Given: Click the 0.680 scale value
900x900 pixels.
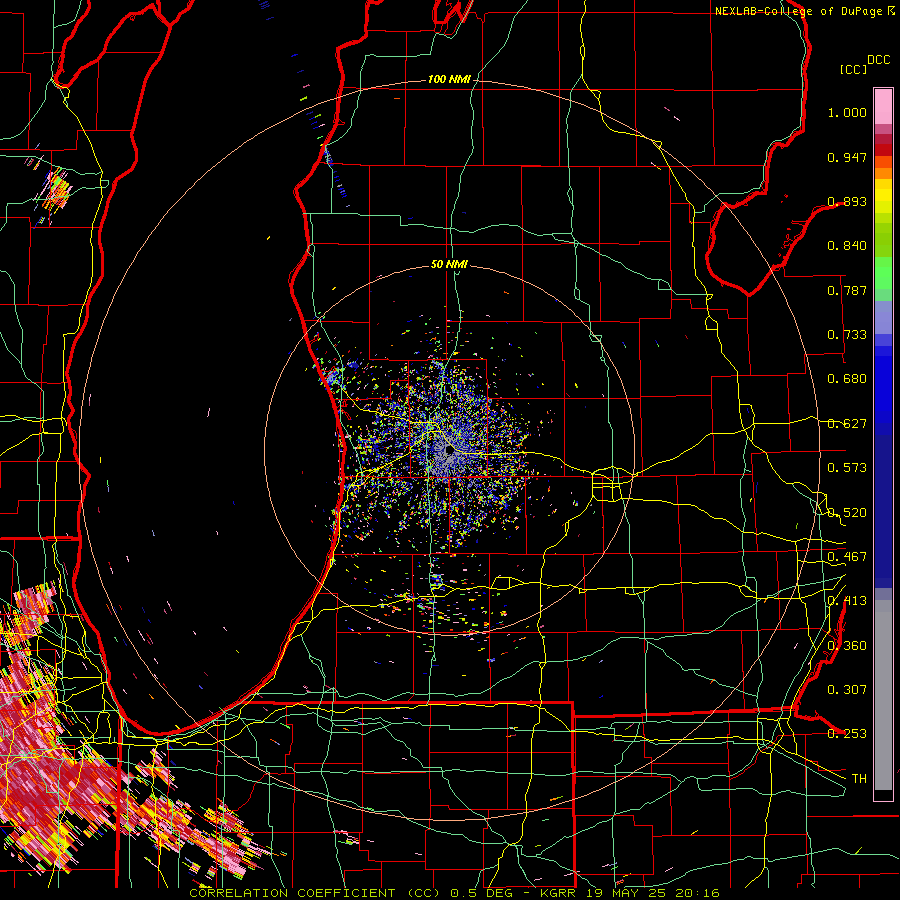Looking at the screenshot, I should pyautogui.click(x=847, y=379).
